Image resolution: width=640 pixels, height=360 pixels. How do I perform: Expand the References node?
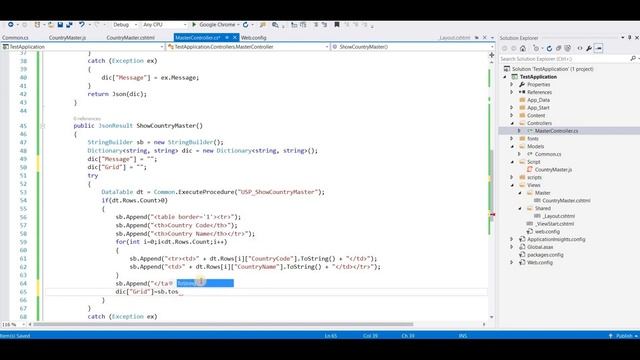512,92
